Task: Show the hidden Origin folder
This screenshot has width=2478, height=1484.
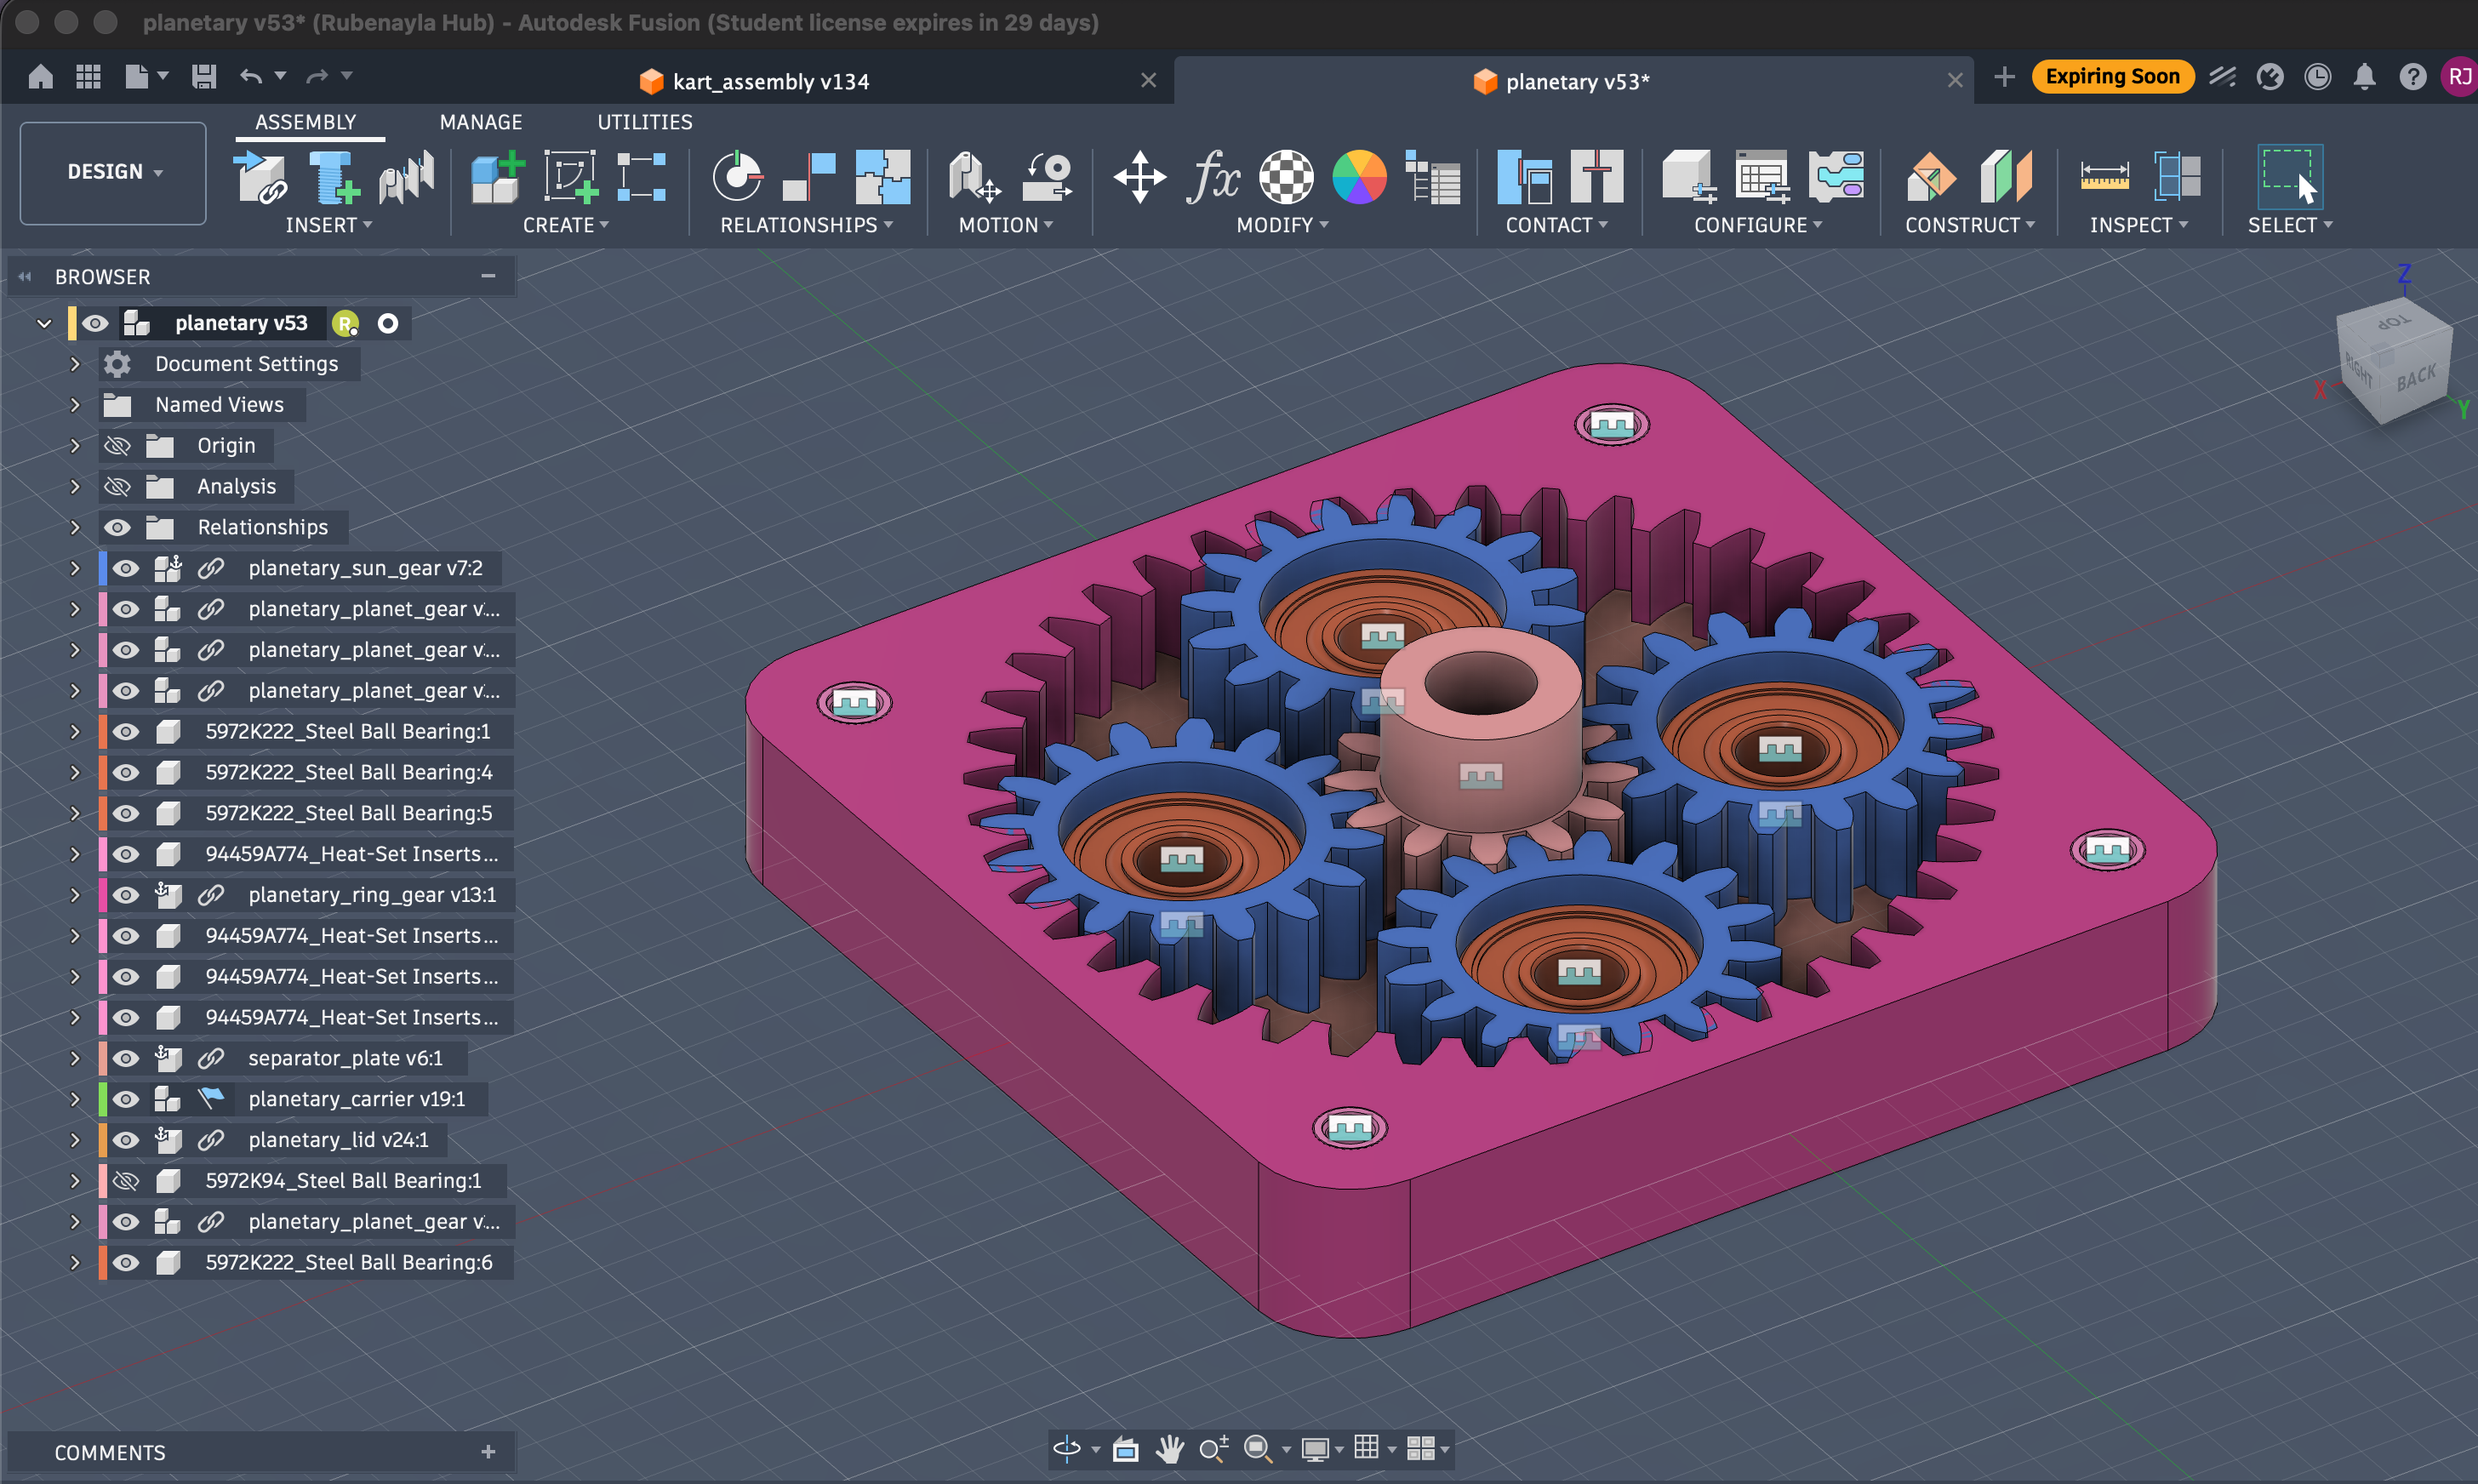Action: [117, 445]
